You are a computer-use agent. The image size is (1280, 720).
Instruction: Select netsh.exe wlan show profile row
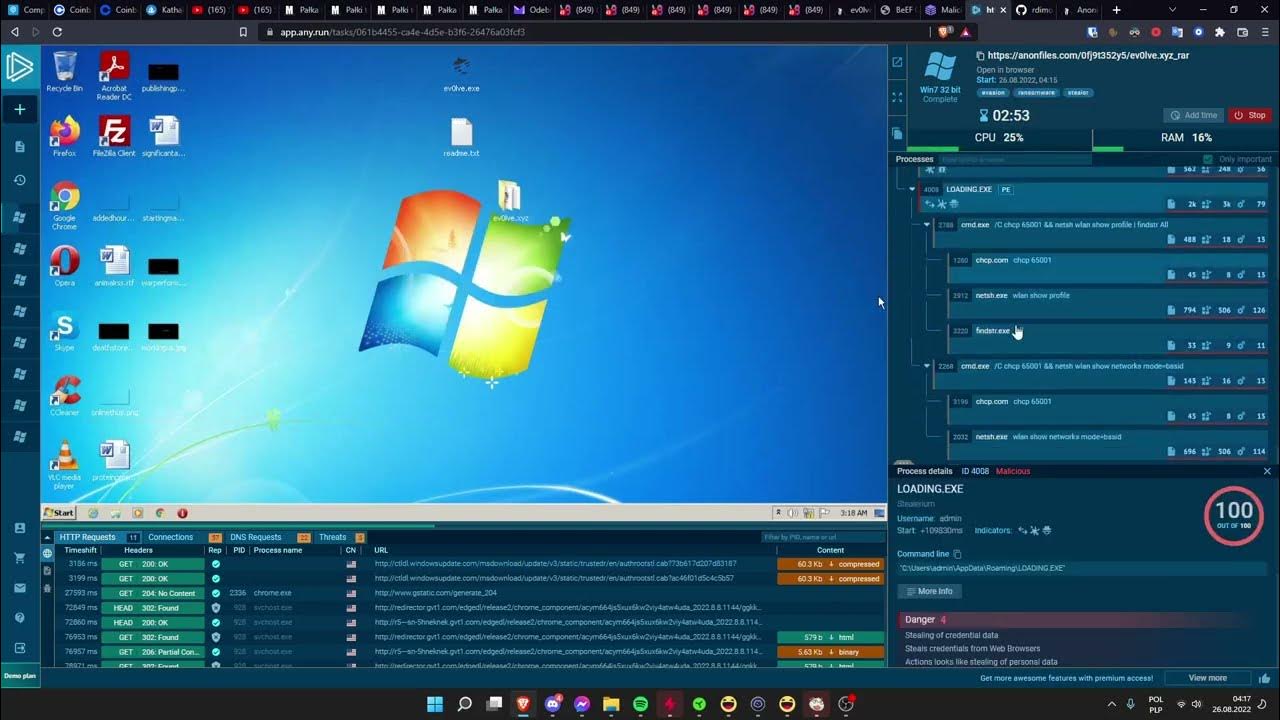[1108, 302]
